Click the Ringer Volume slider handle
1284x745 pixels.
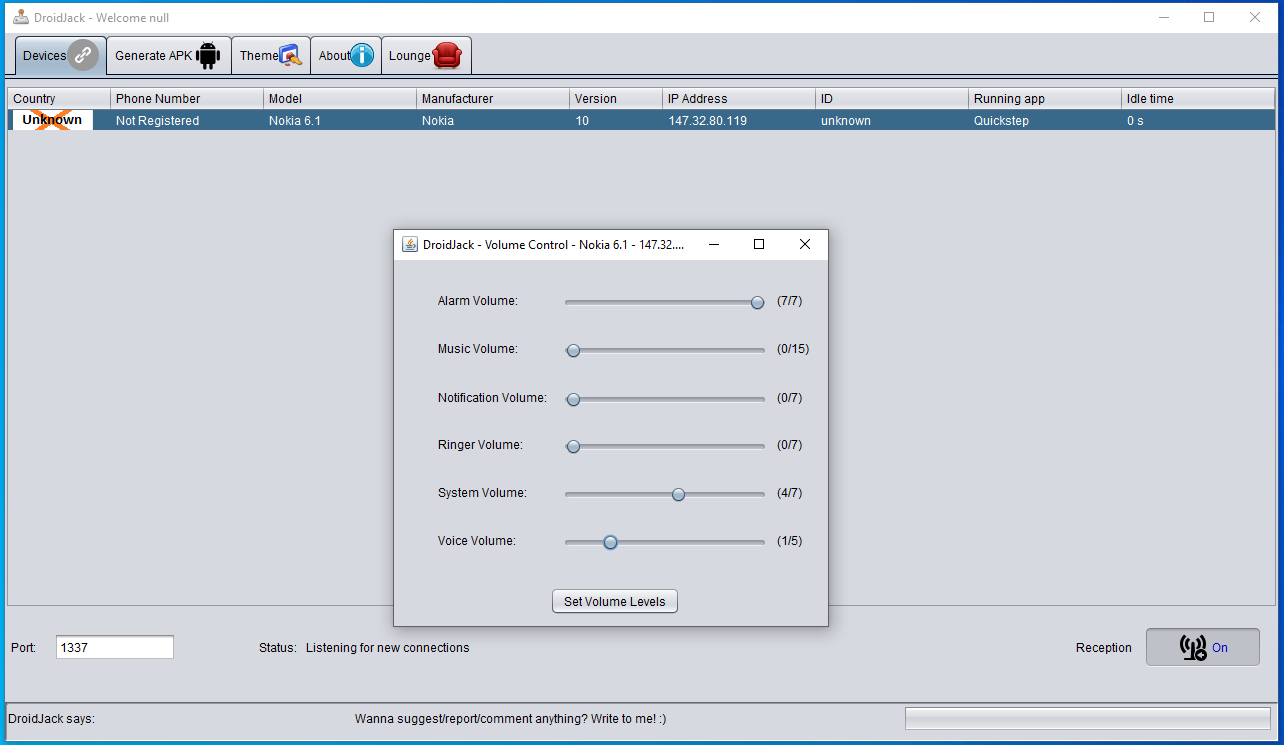[573, 446]
